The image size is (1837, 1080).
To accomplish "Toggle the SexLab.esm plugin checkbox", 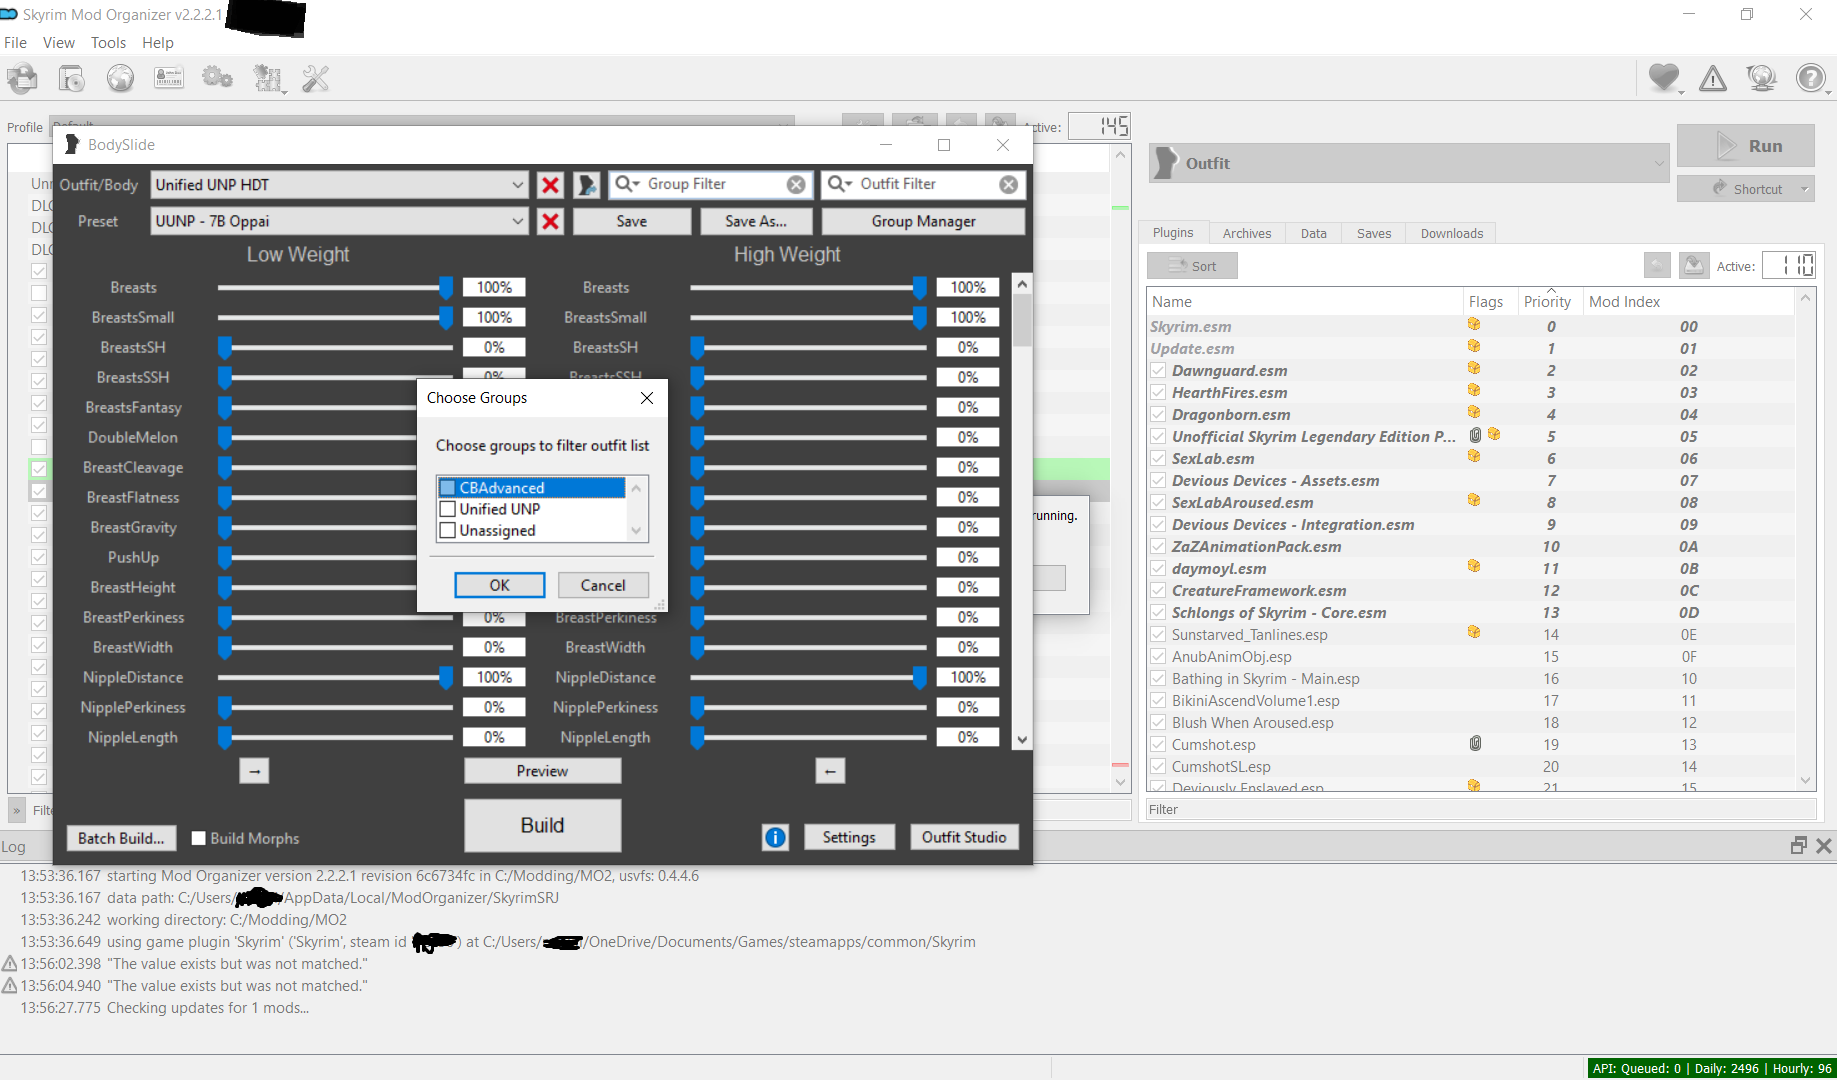I will (x=1158, y=458).
